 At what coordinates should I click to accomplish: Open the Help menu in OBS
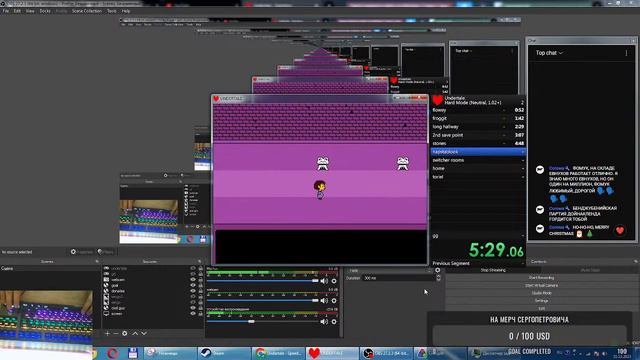(126, 11)
